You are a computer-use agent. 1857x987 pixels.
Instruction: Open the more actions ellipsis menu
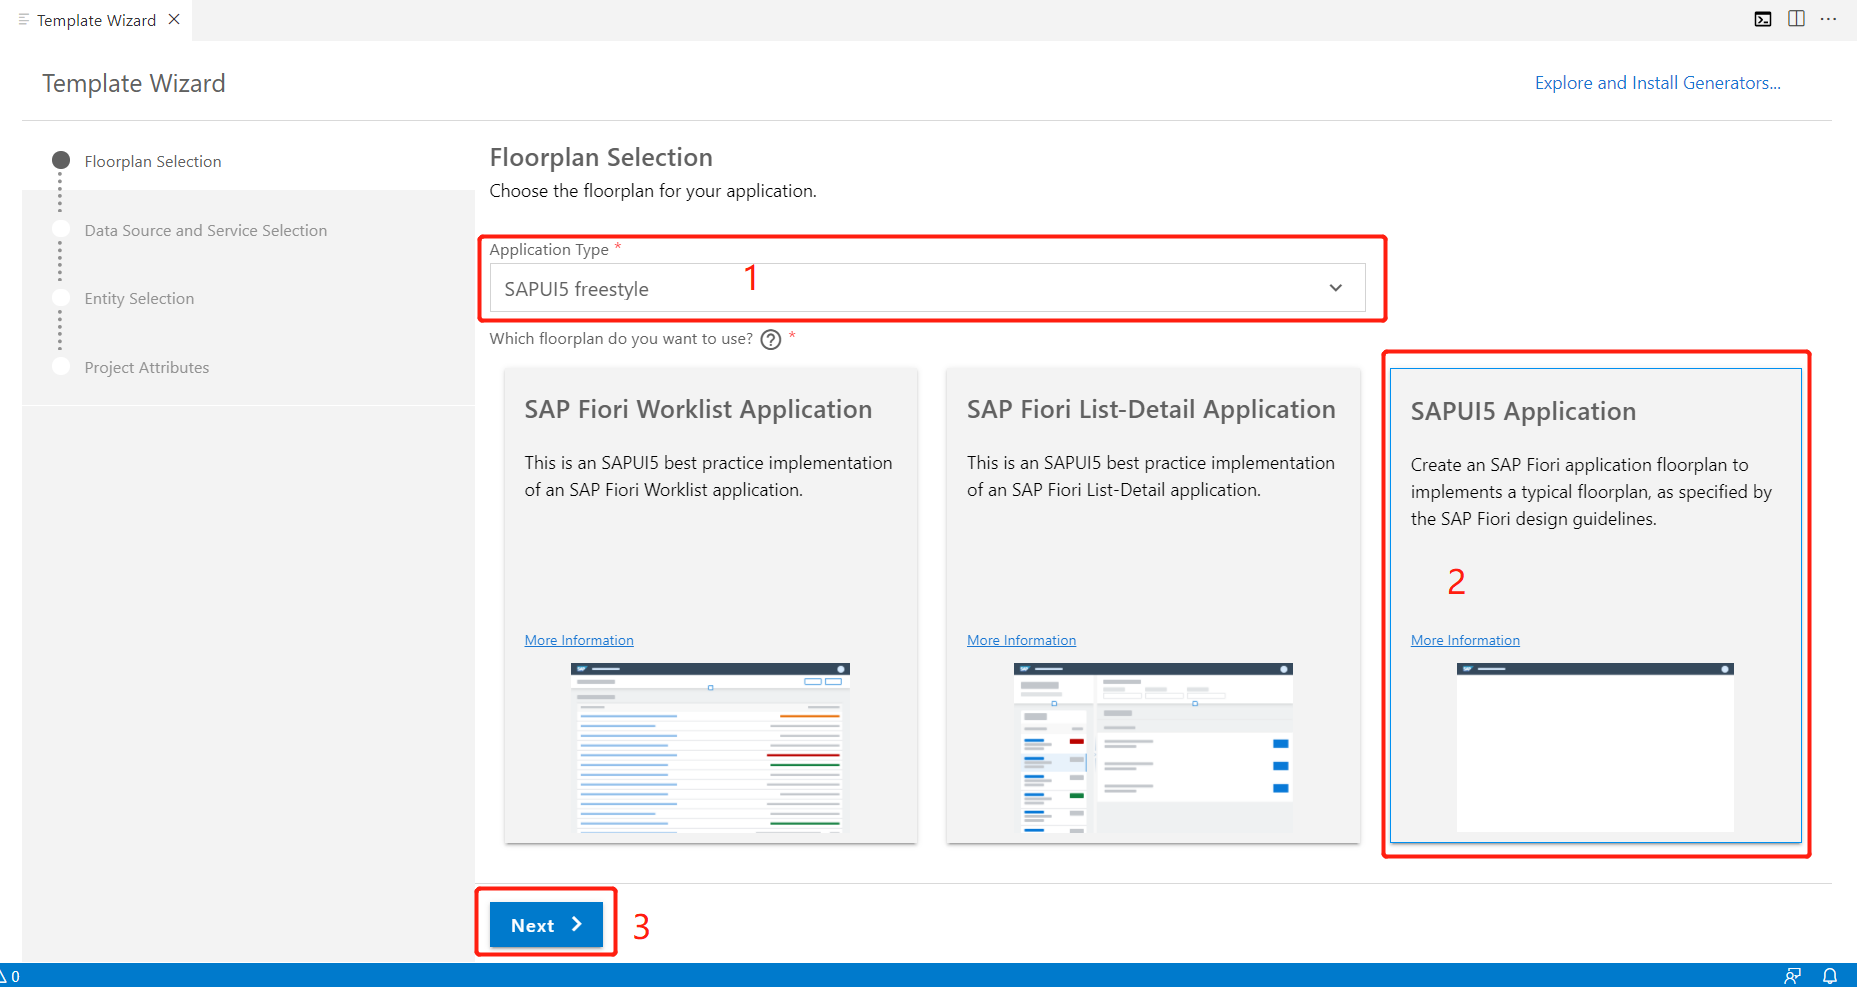click(x=1829, y=19)
